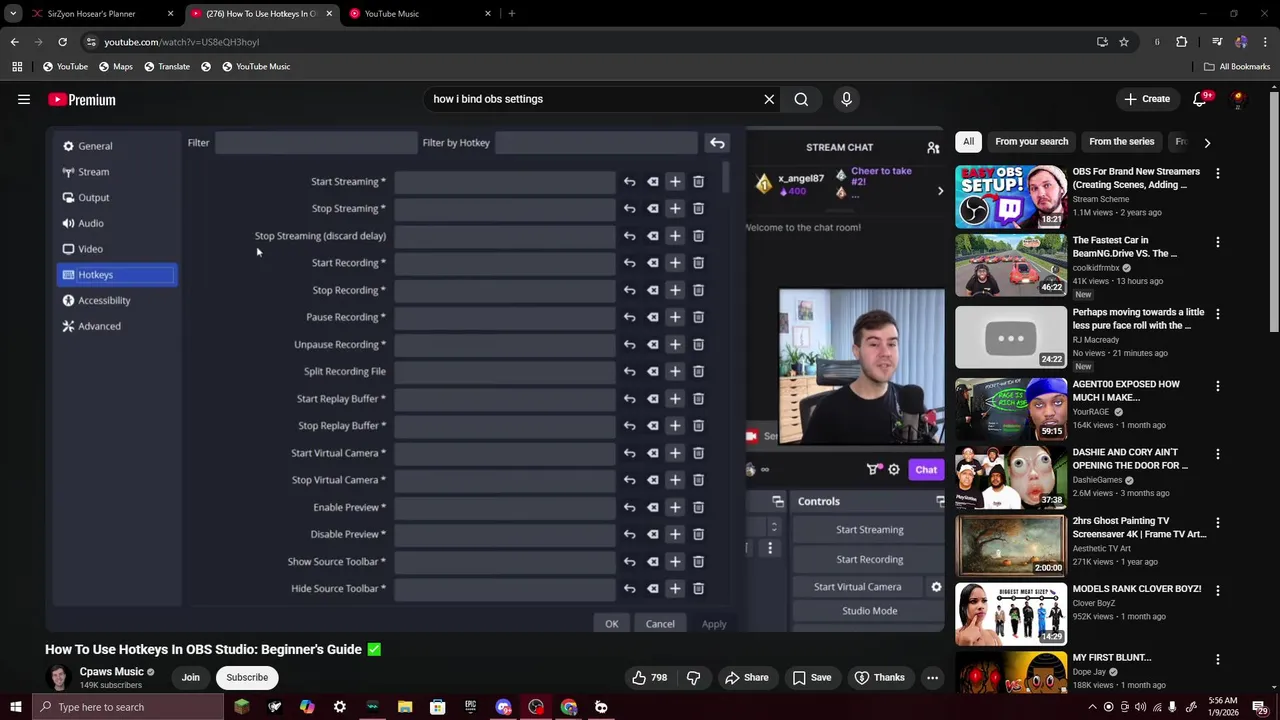Click the URL address bar
Viewport: 1280px width, 720px height.
pyautogui.click(x=590, y=42)
